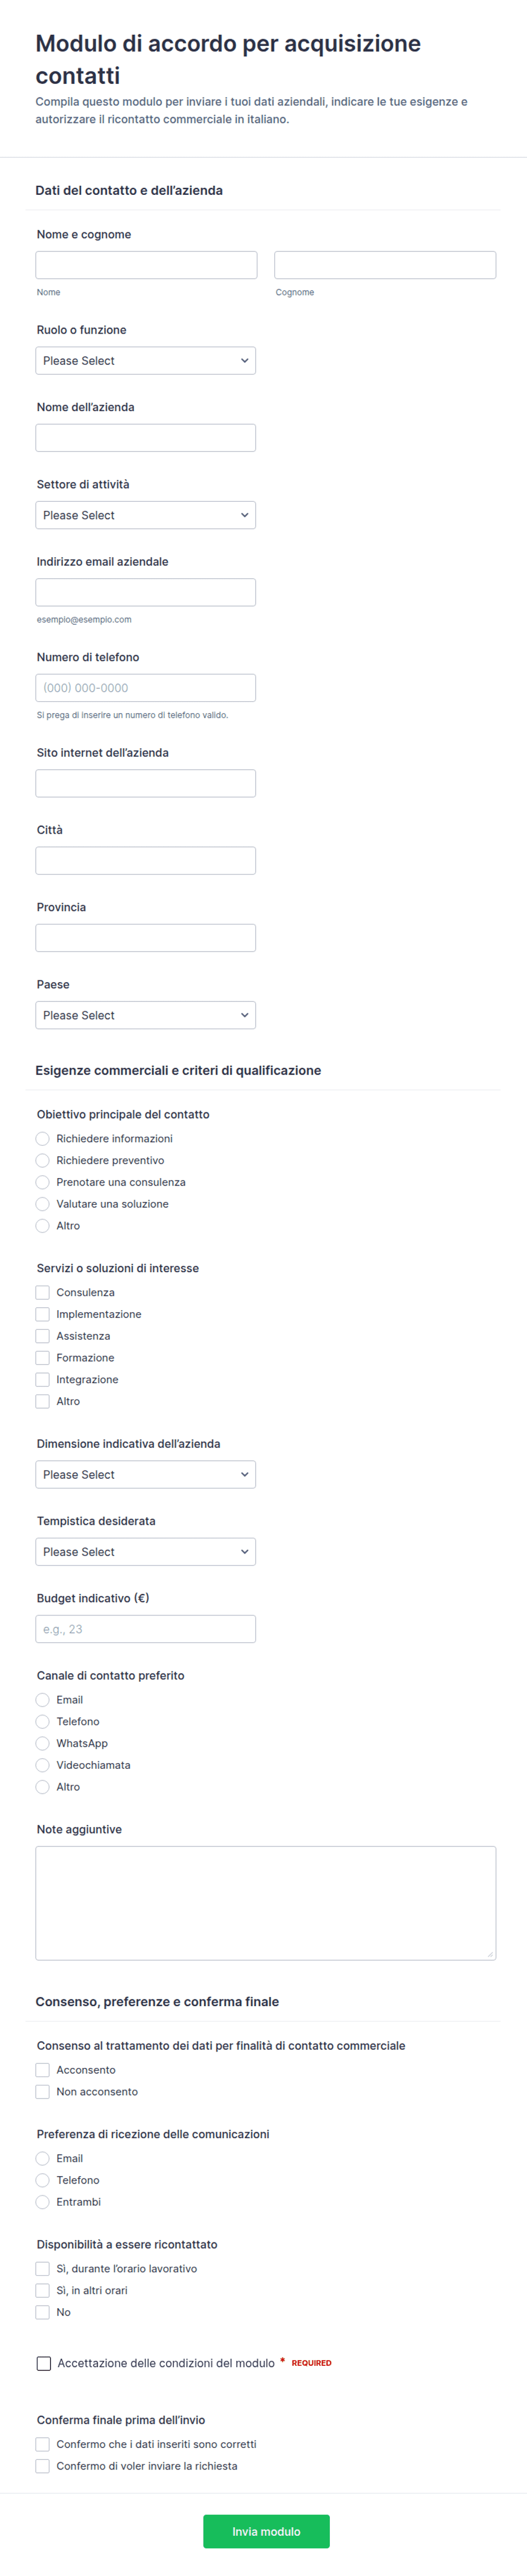Viewport: 527px width, 2576px height.
Task: Open the Paese dropdown
Action: [x=145, y=1015]
